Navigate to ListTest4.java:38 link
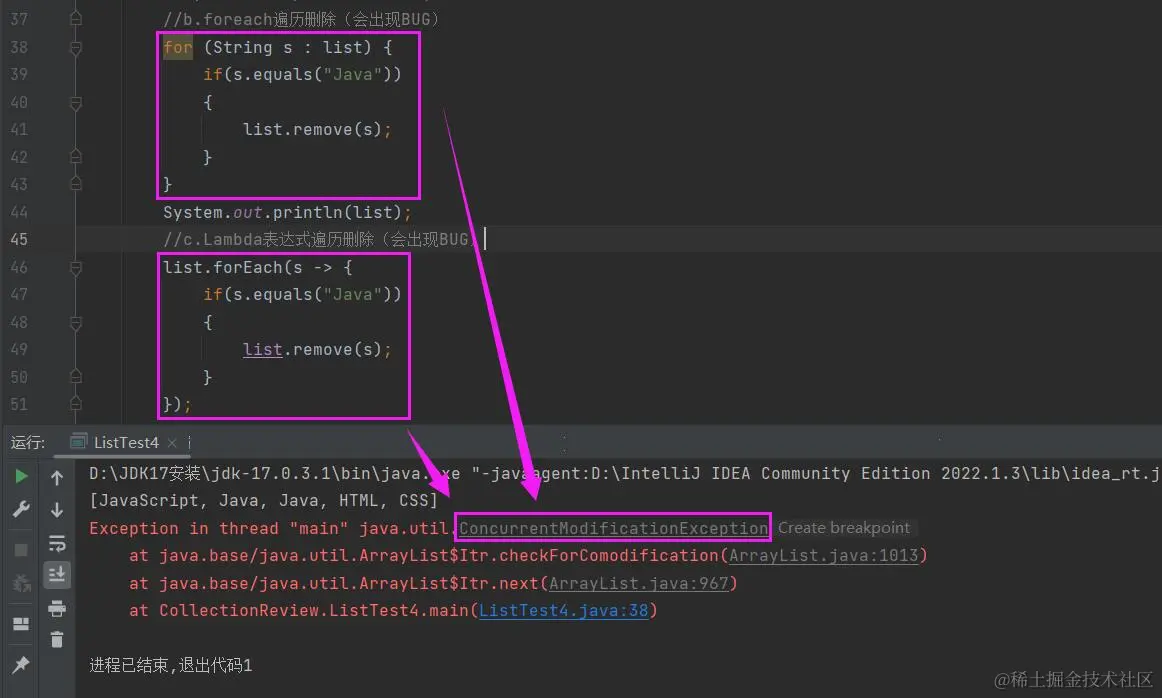 [563, 611]
